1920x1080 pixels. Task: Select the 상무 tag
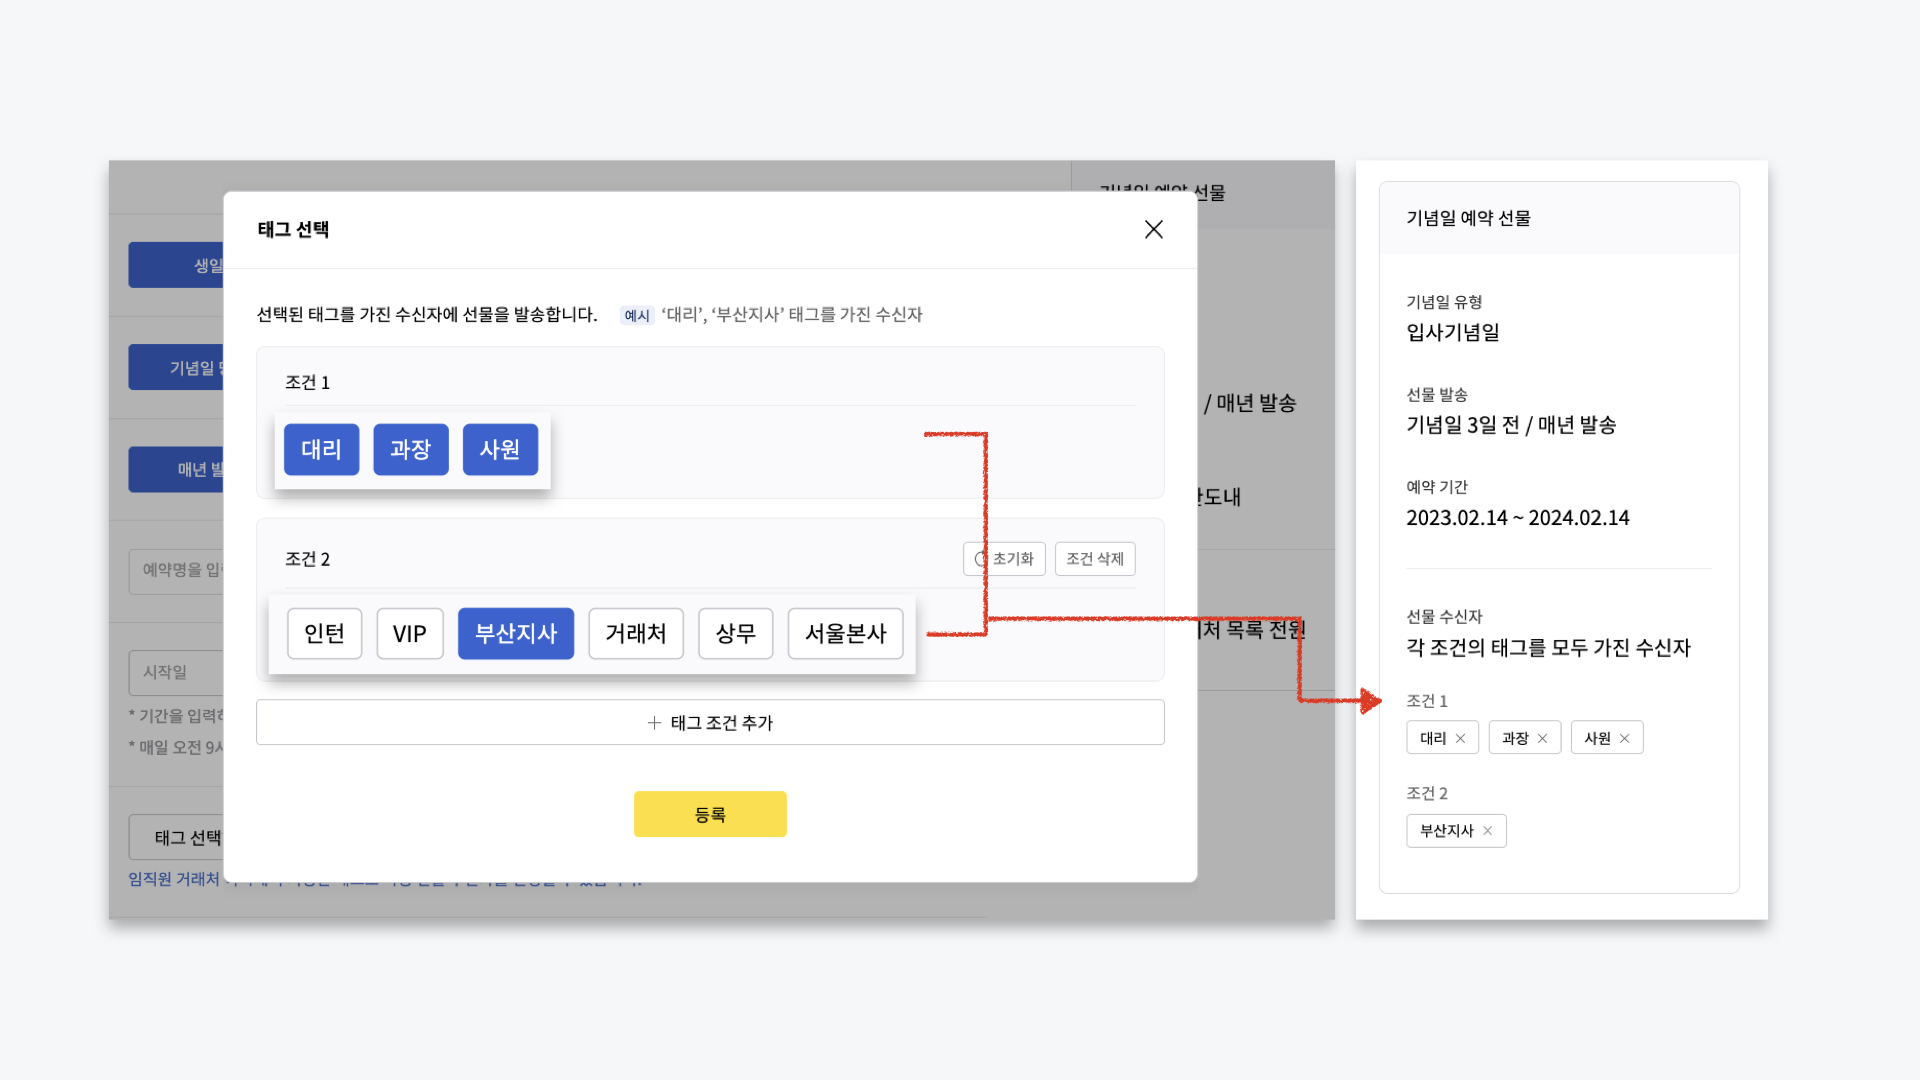click(x=735, y=633)
